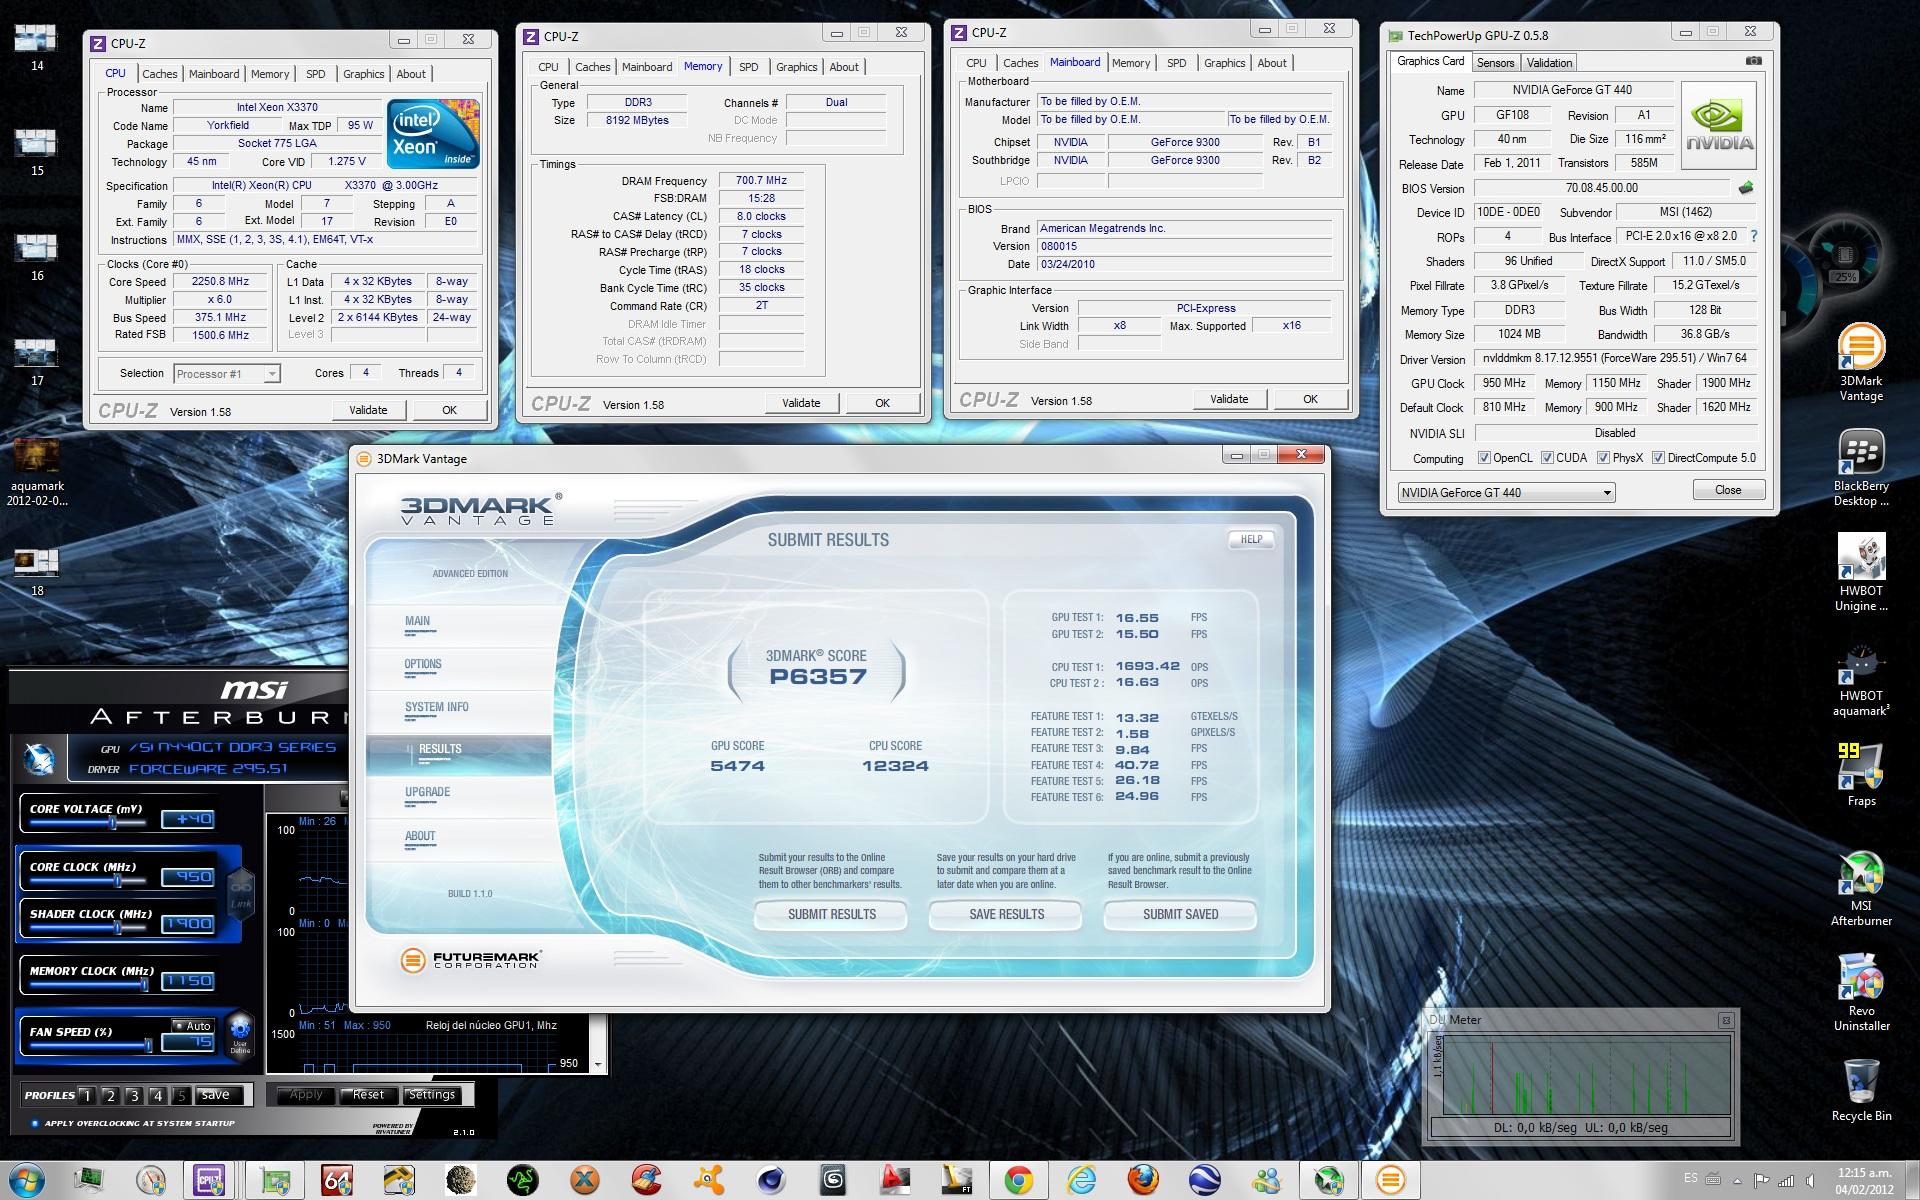Open 3DMark Vantage desktop shortcut
The height and width of the screenshot is (1200, 1920).
(x=1861, y=363)
